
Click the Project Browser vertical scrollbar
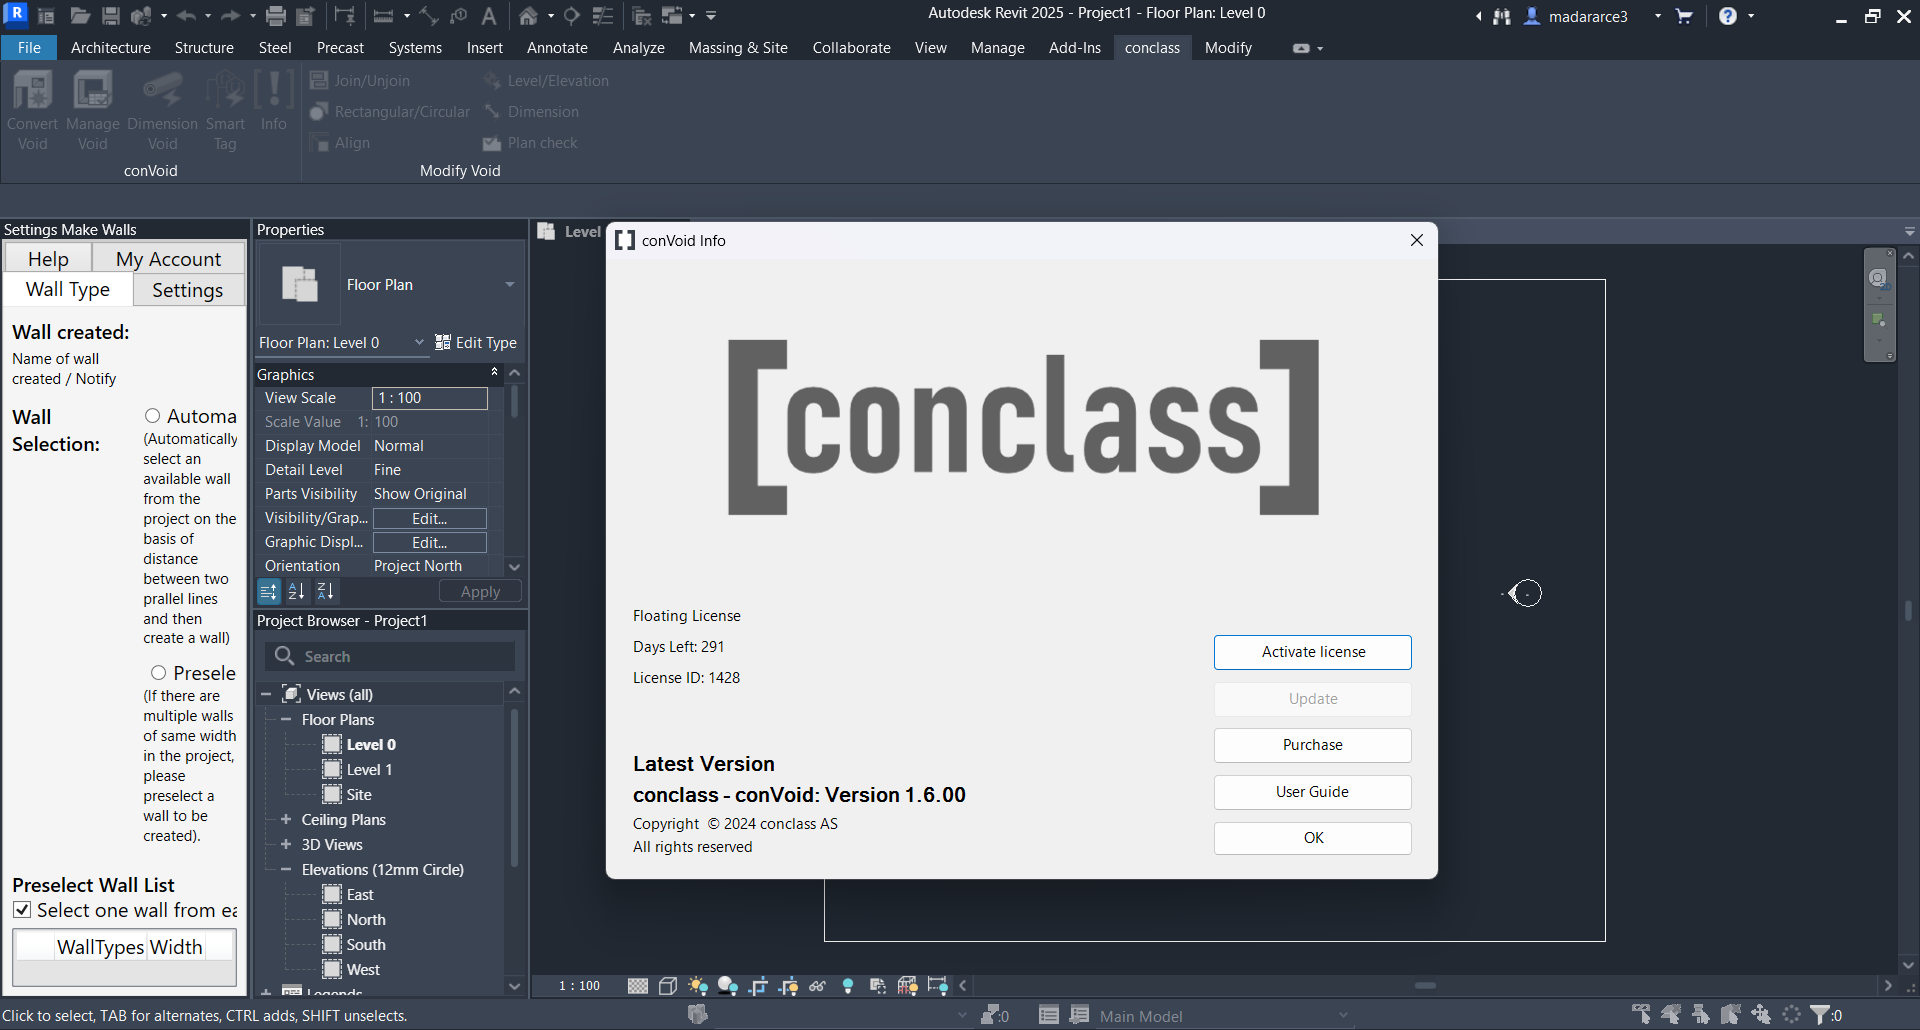coord(514,790)
